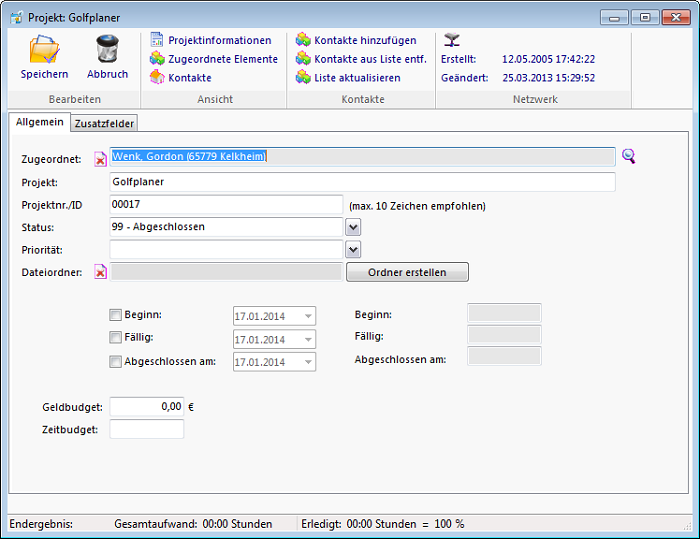Click the Status field 99 - Abgeschlossen
Viewport: 700px width, 539px height.
click(x=226, y=227)
